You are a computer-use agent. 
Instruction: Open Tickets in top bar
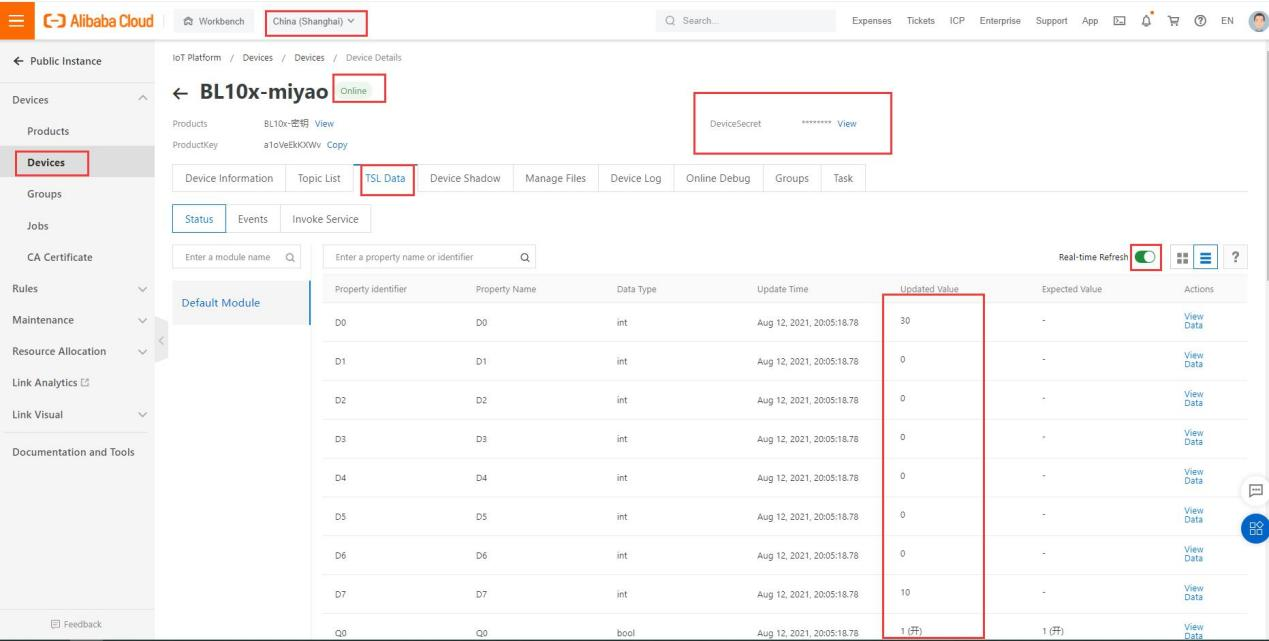point(921,21)
